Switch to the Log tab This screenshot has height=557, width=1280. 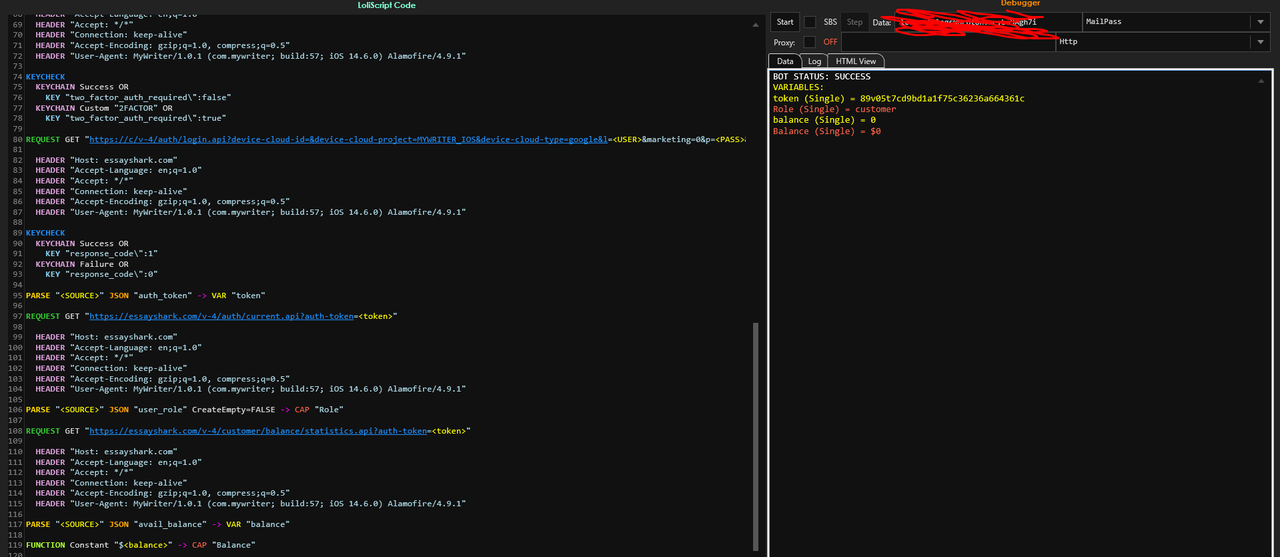click(815, 61)
